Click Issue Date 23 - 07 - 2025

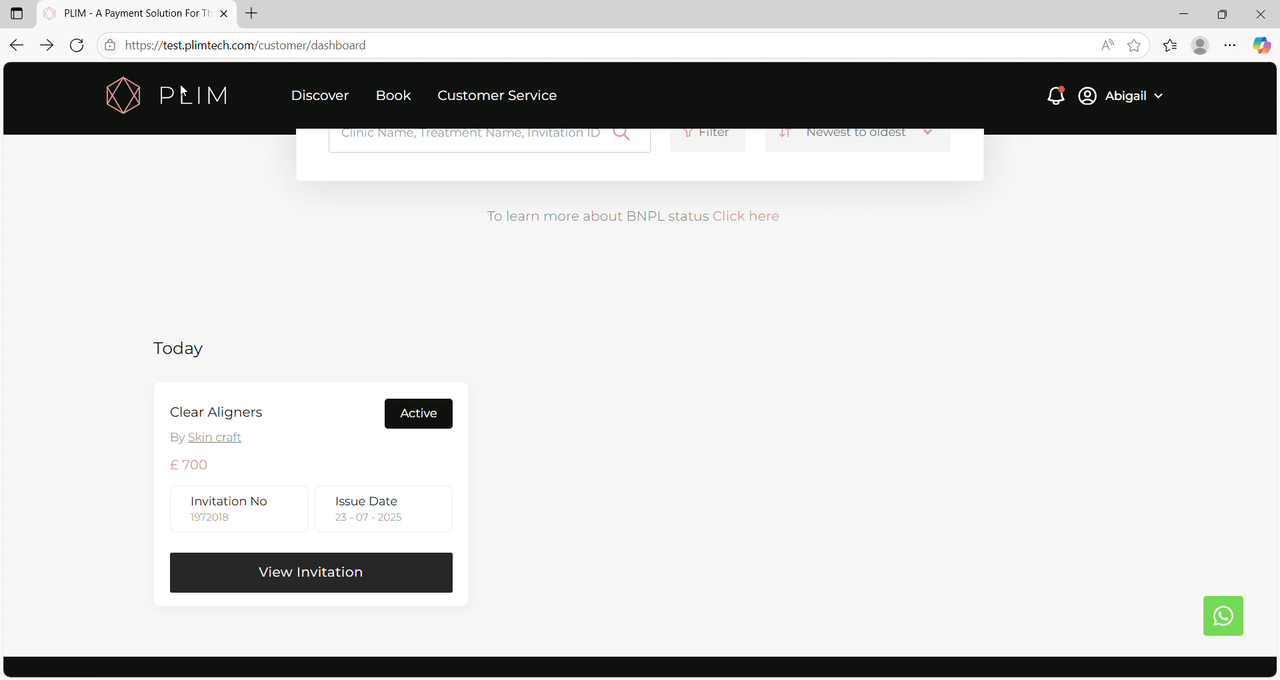384,509
